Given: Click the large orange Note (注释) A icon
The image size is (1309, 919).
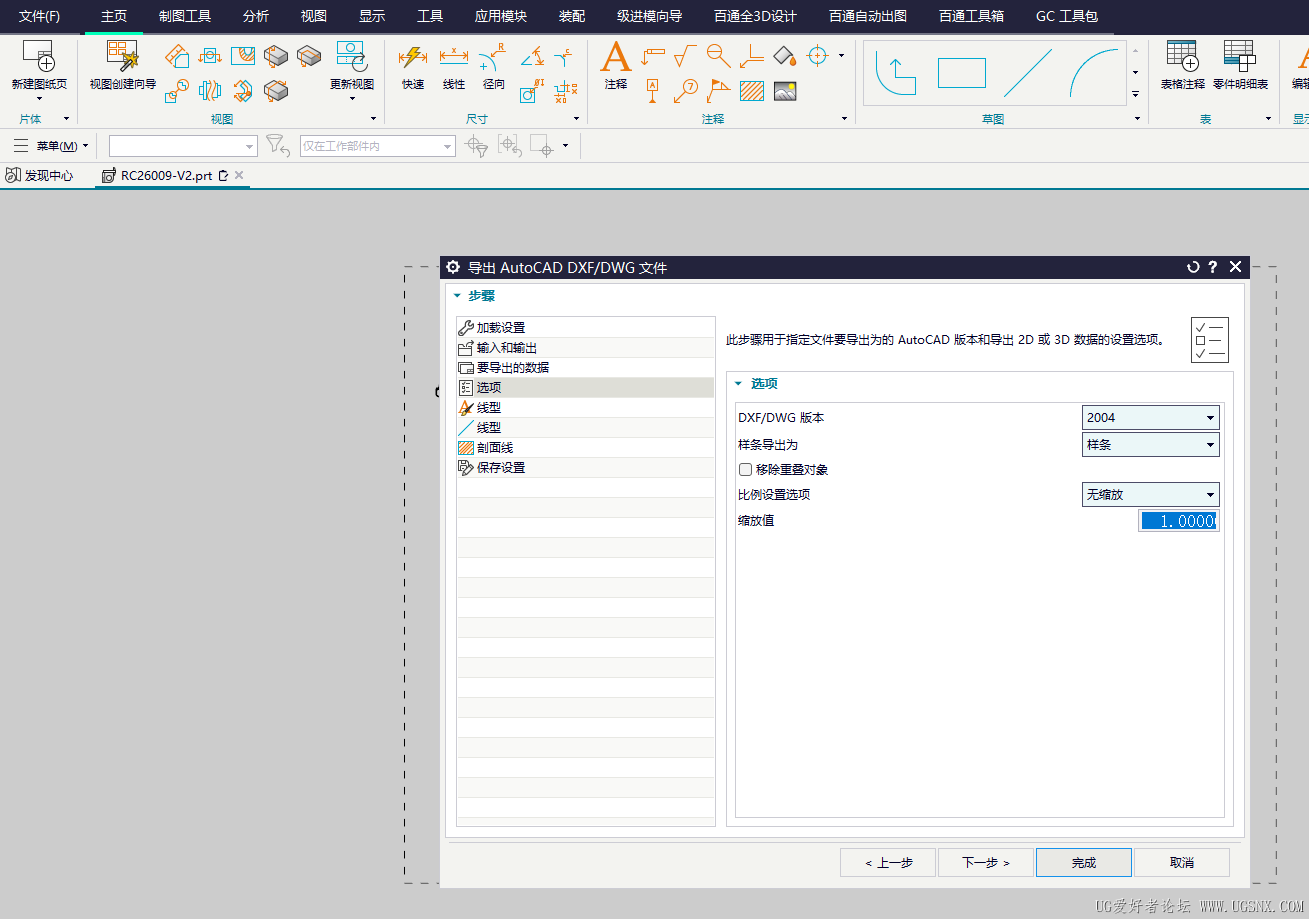Looking at the screenshot, I should coord(616,57).
